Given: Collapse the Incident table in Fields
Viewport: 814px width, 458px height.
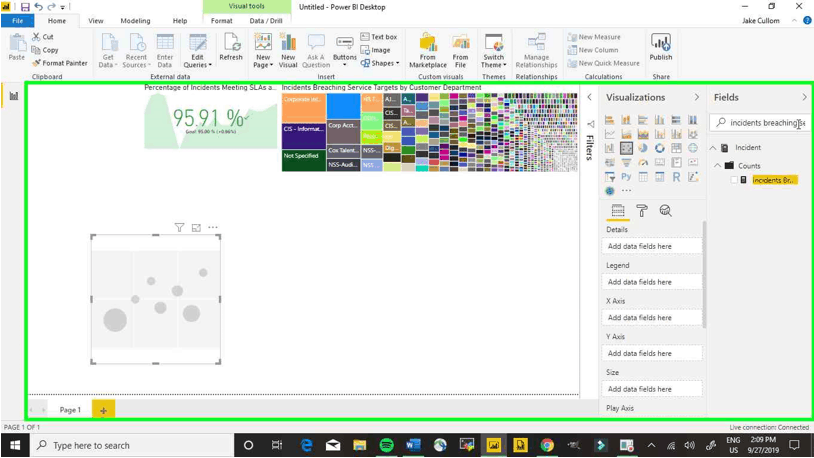Looking at the screenshot, I should 713,148.
